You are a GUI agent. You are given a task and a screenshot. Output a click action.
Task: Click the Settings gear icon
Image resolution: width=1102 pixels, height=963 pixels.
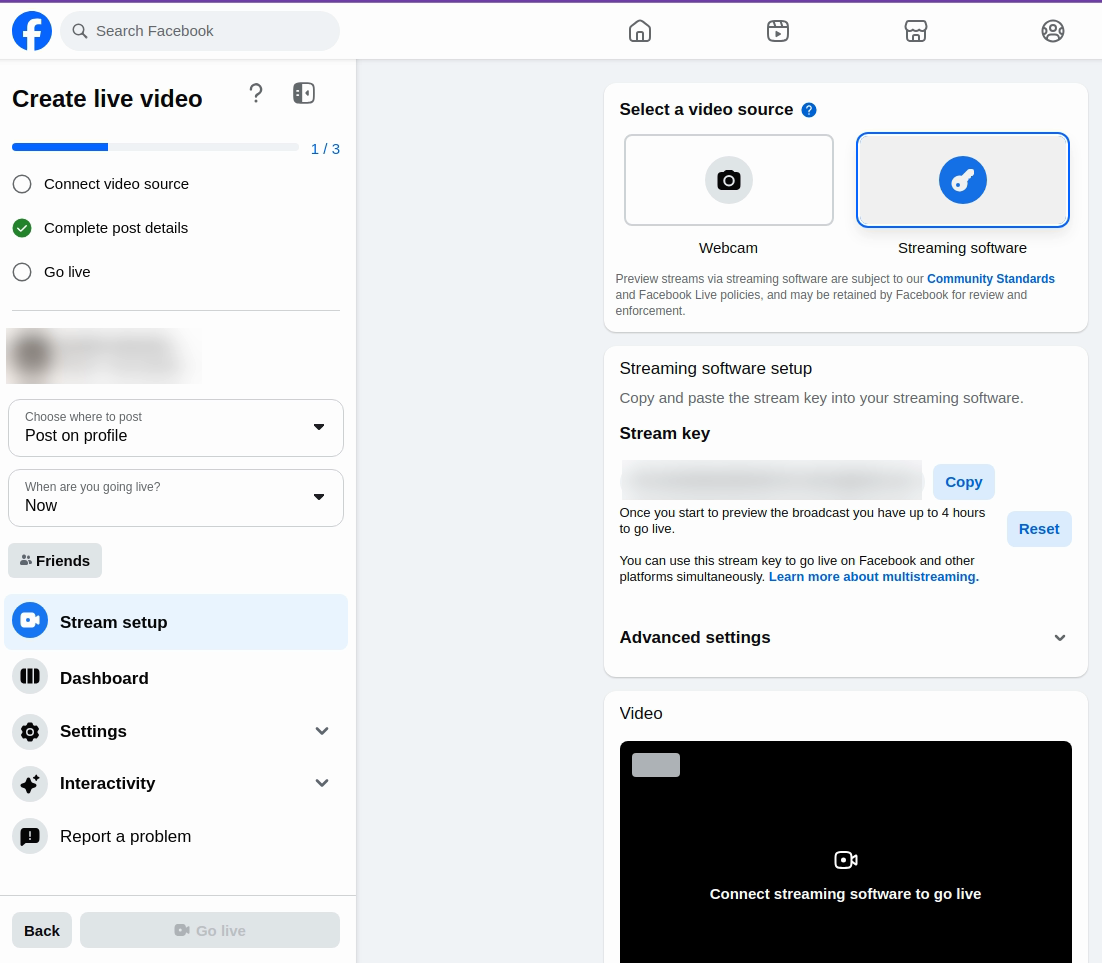(x=30, y=732)
